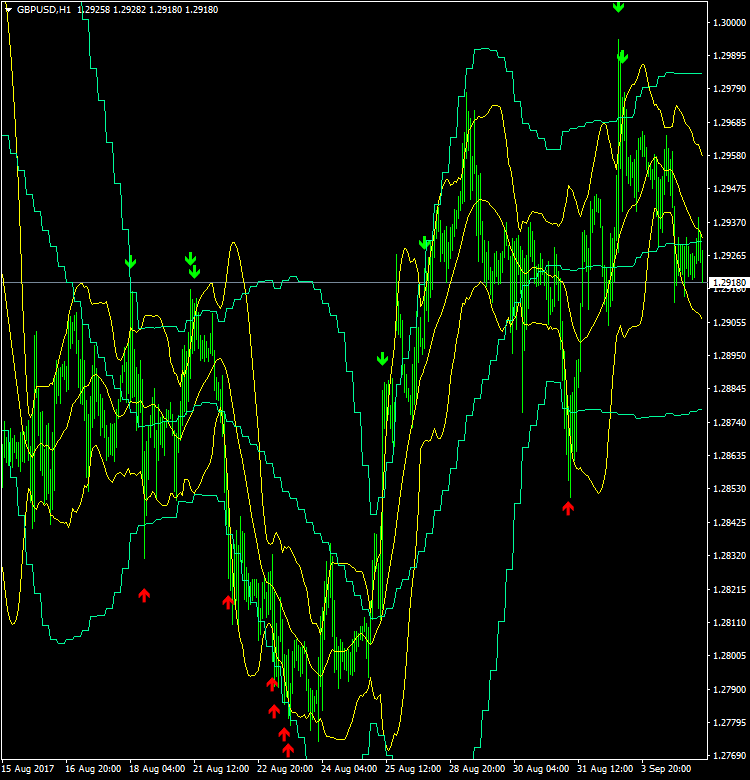
Task: Click the 18 Aug 04:00 time label
Action: pos(157,769)
